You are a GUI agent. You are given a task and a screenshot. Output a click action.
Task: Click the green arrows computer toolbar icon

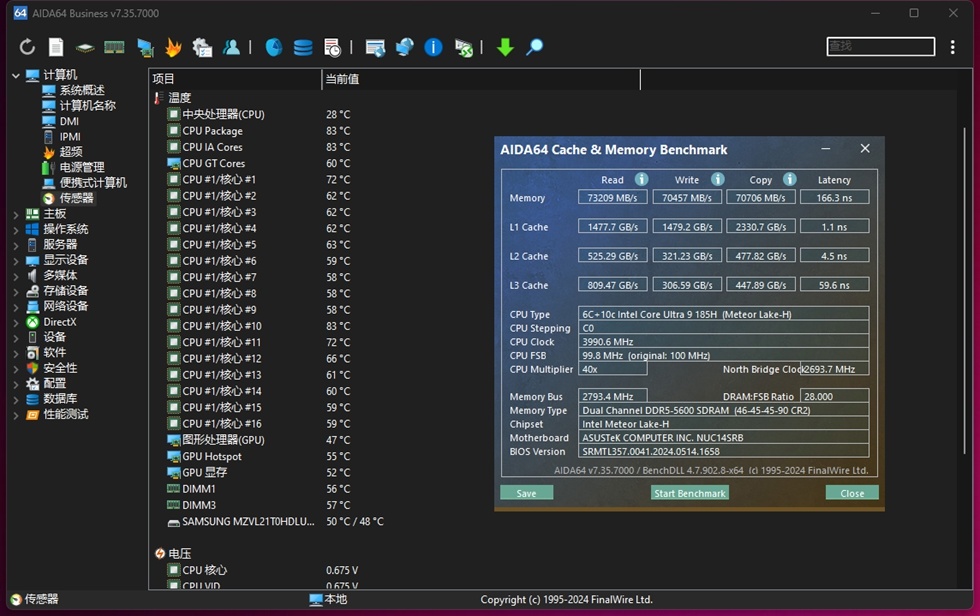coord(463,47)
